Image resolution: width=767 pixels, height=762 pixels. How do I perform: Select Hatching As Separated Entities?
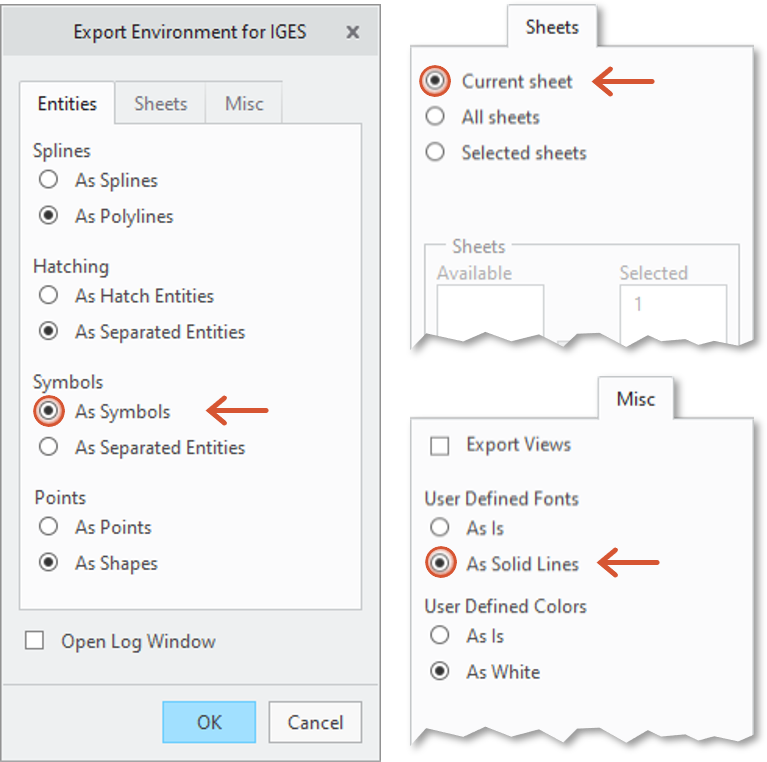48,332
